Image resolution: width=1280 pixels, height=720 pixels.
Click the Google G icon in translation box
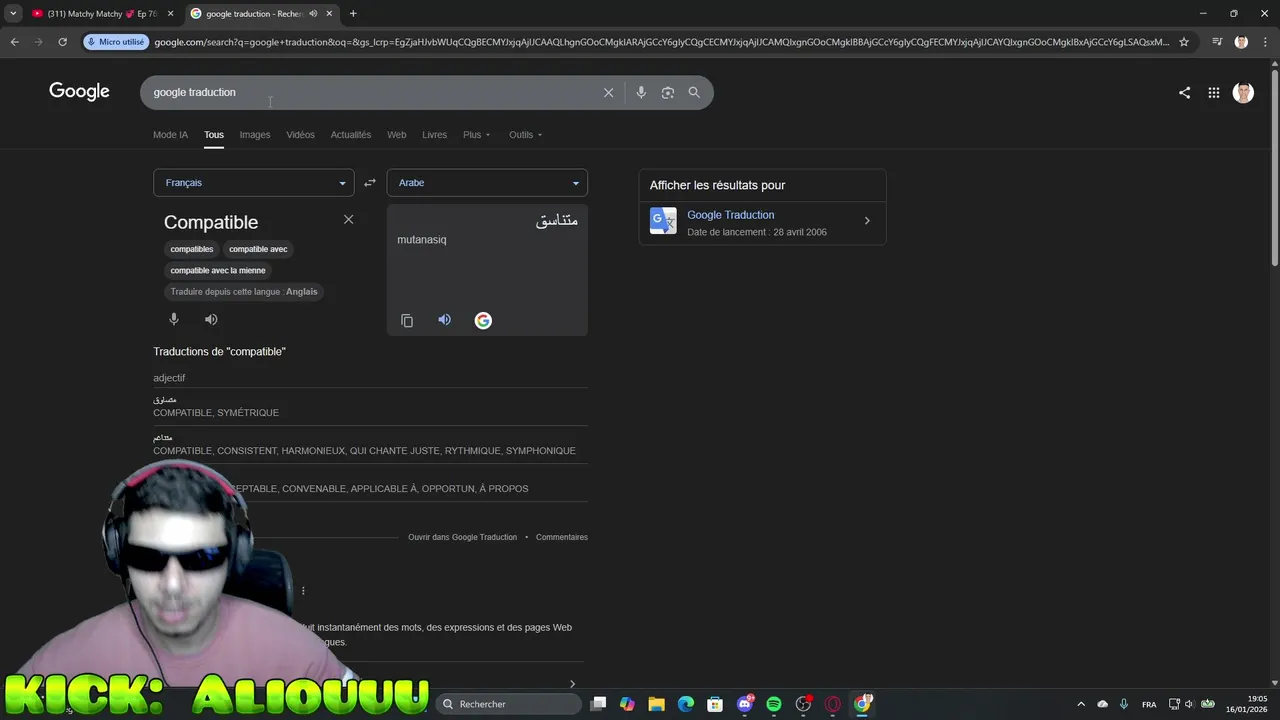pos(483,320)
